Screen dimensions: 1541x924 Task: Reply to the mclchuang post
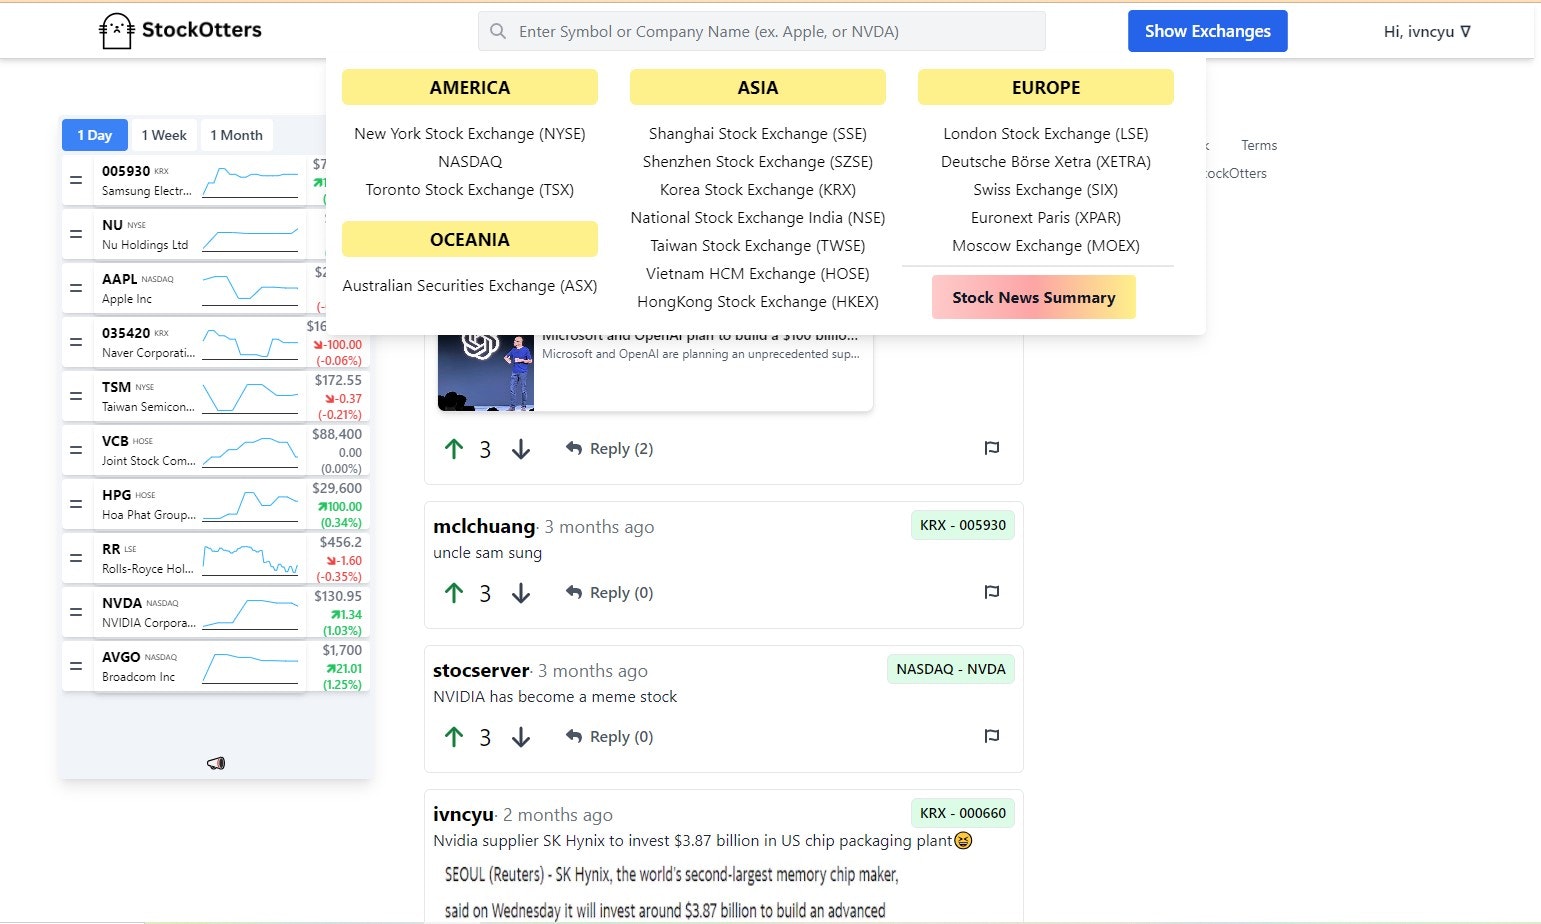click(x=609, y=593)
